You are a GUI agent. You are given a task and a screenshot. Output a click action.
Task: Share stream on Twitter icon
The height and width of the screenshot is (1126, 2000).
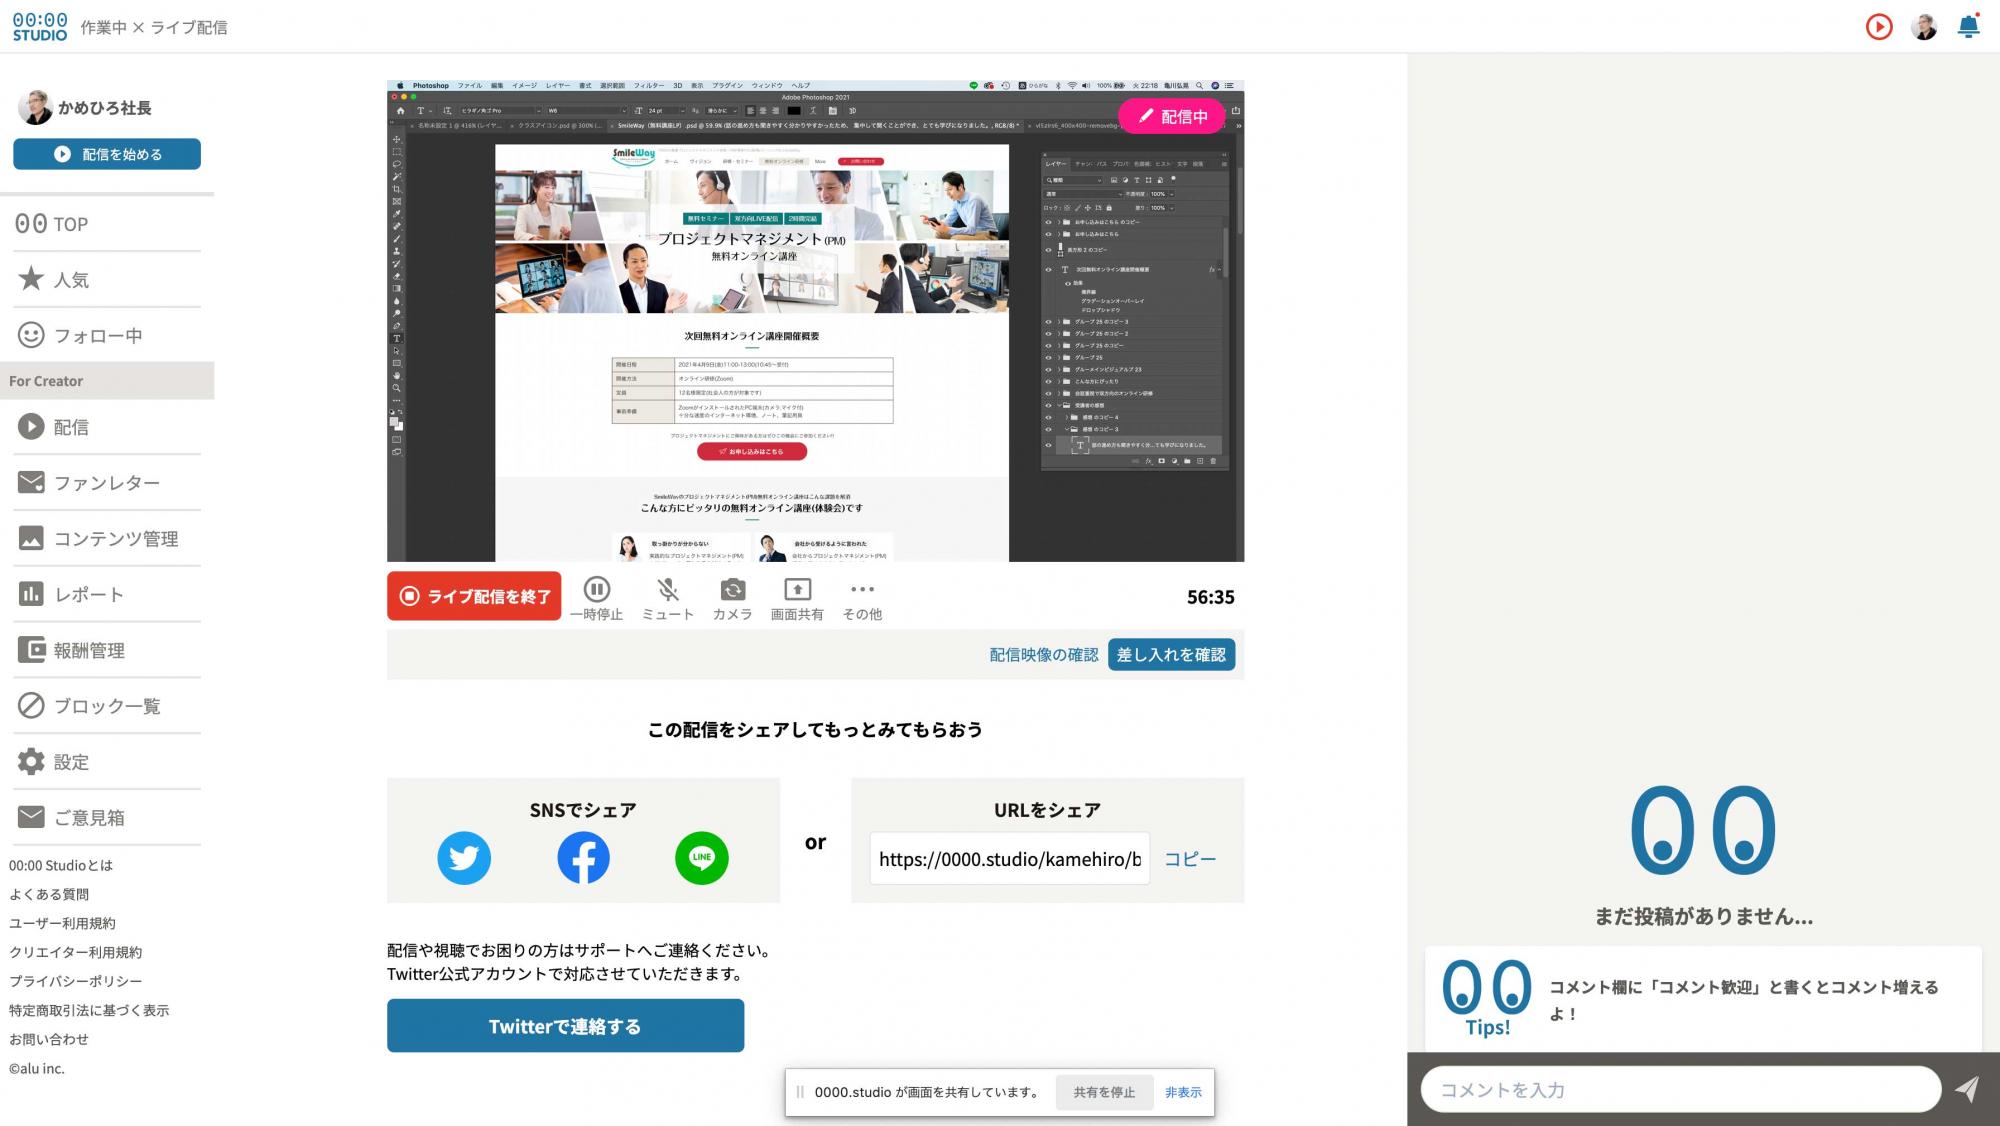pyautogui.click(x=464, y=858)
